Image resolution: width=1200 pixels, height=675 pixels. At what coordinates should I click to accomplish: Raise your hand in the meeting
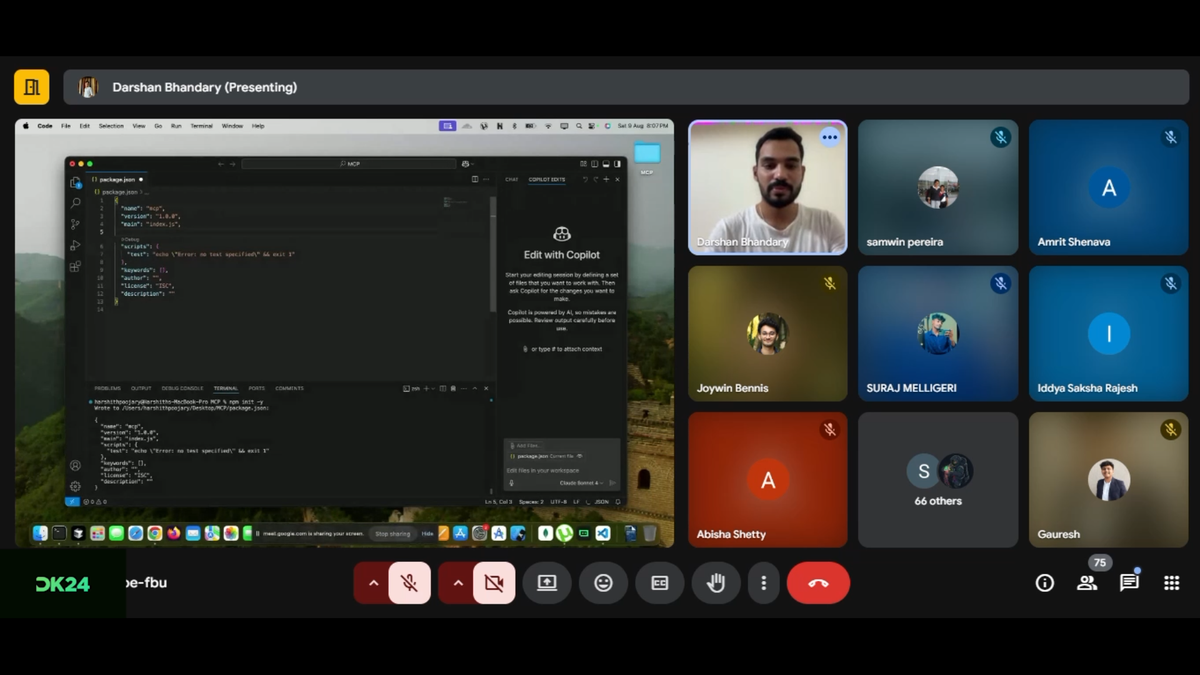(x=716, y=583)
